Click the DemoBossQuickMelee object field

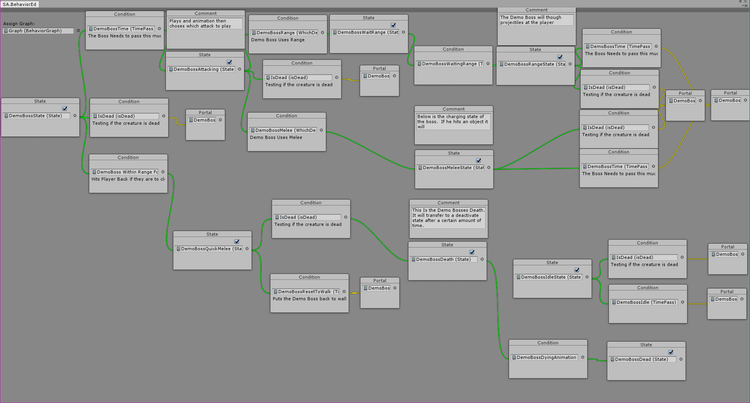click(209, 249)
